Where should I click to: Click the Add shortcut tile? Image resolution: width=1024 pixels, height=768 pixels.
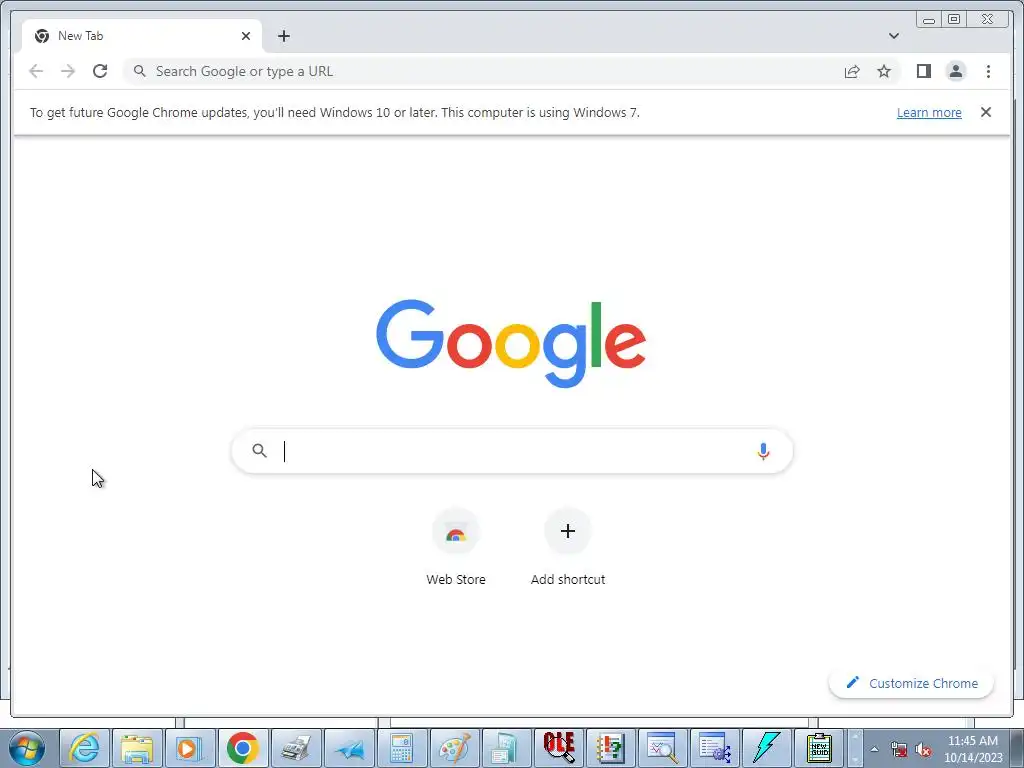pyautogui.click(x=568, y=549)
